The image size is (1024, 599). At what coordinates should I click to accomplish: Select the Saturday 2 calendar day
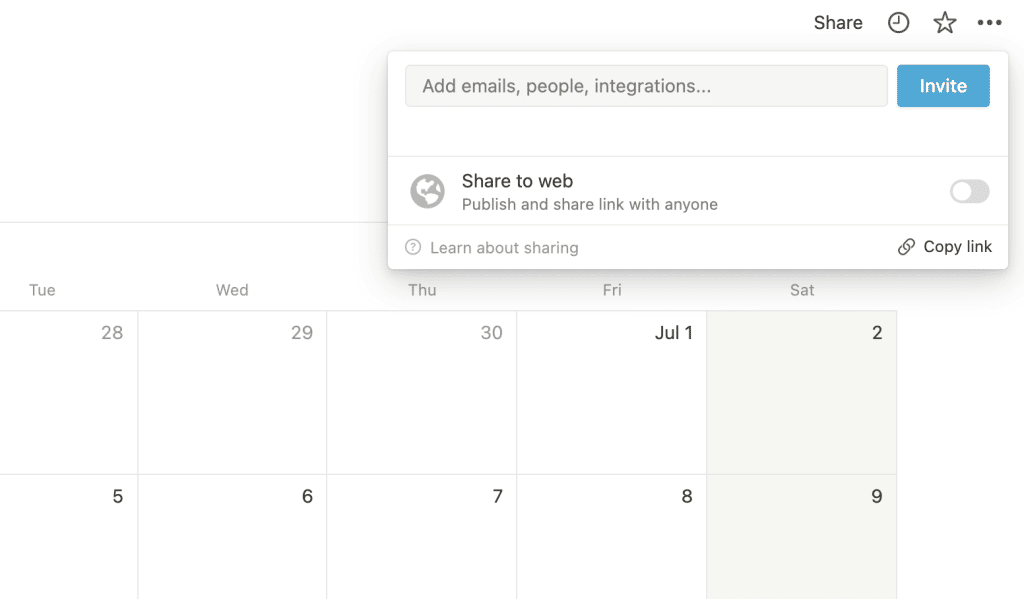(x=801, y=393)
